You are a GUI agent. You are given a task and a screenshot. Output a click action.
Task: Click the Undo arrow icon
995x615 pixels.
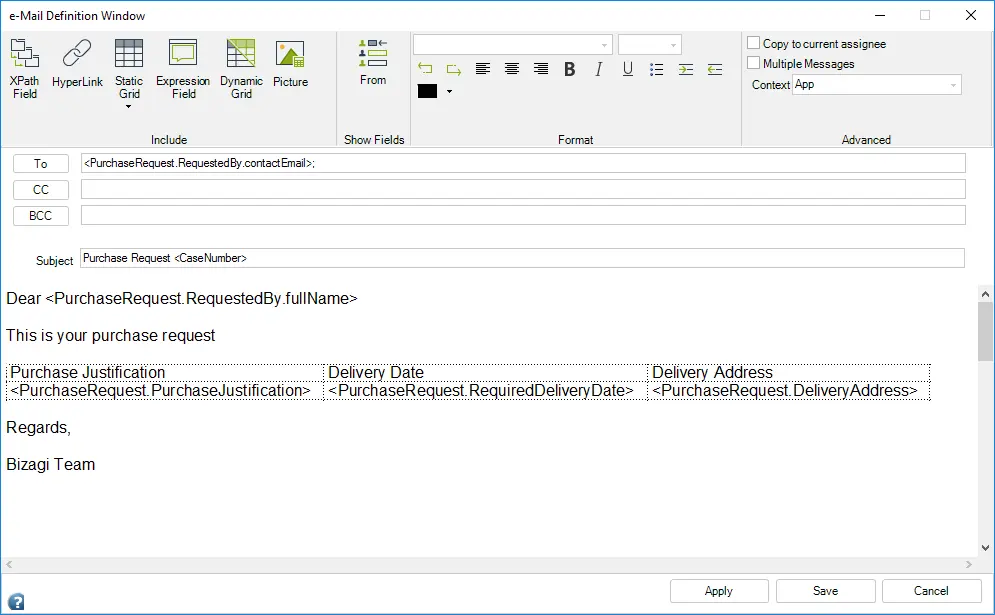425,69
